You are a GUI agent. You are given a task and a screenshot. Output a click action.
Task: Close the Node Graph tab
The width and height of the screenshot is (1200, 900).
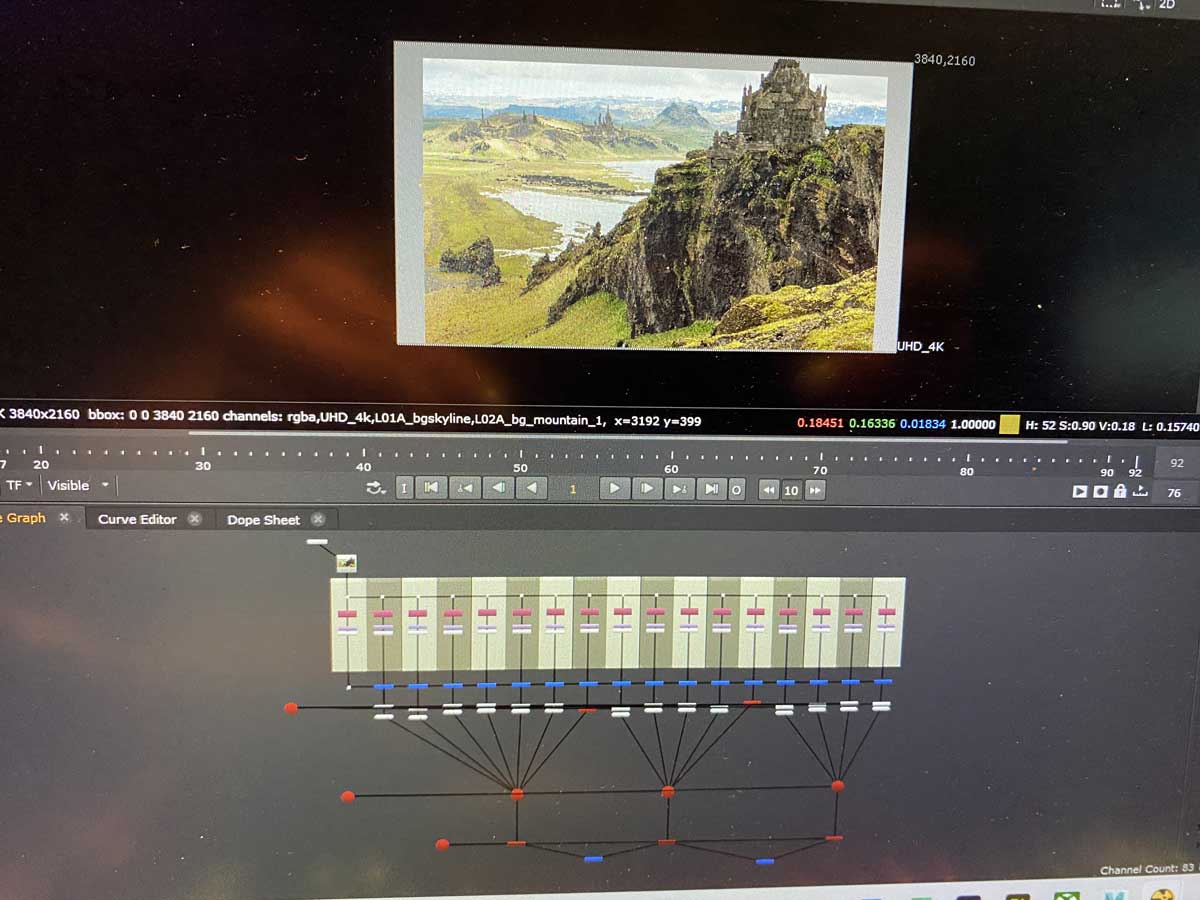click(x=64, y=517)
